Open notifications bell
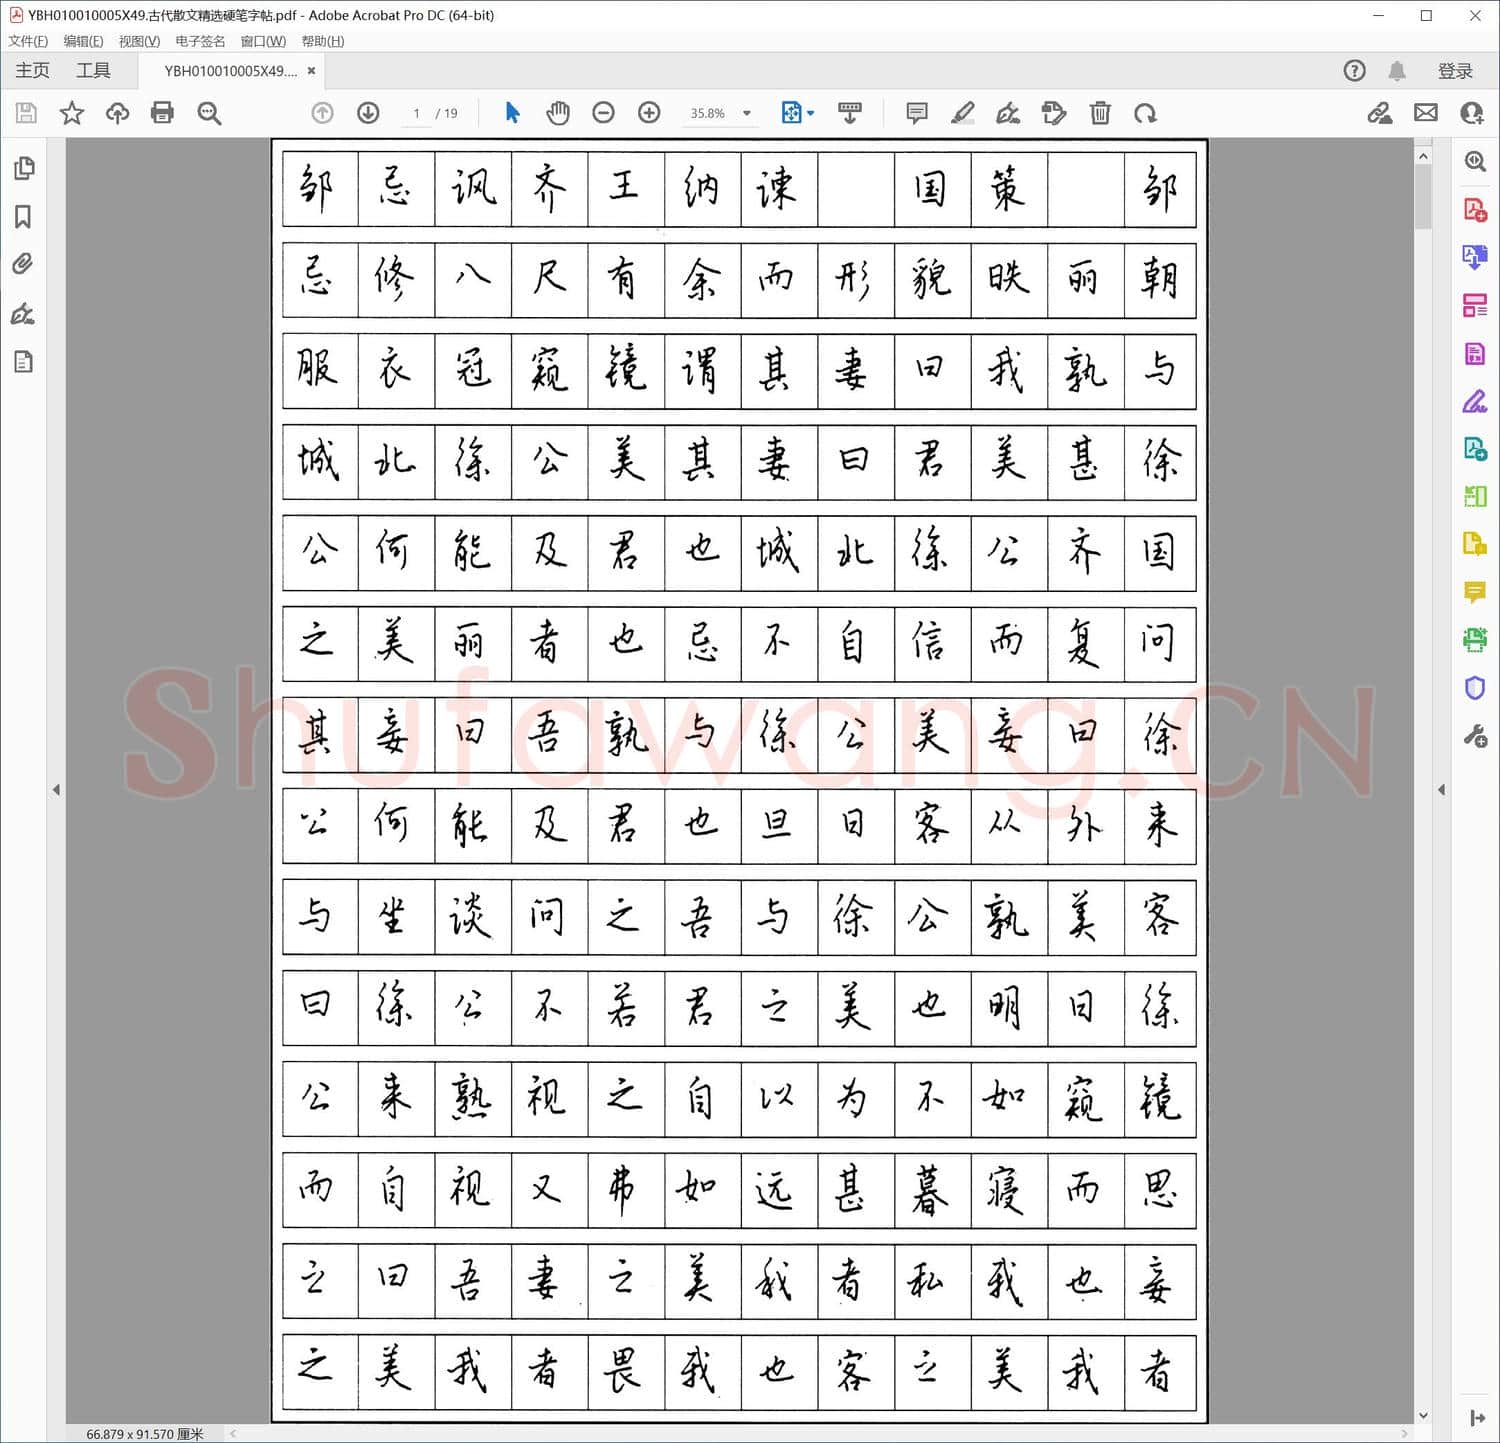1500x1443 pixels. 1397,70
